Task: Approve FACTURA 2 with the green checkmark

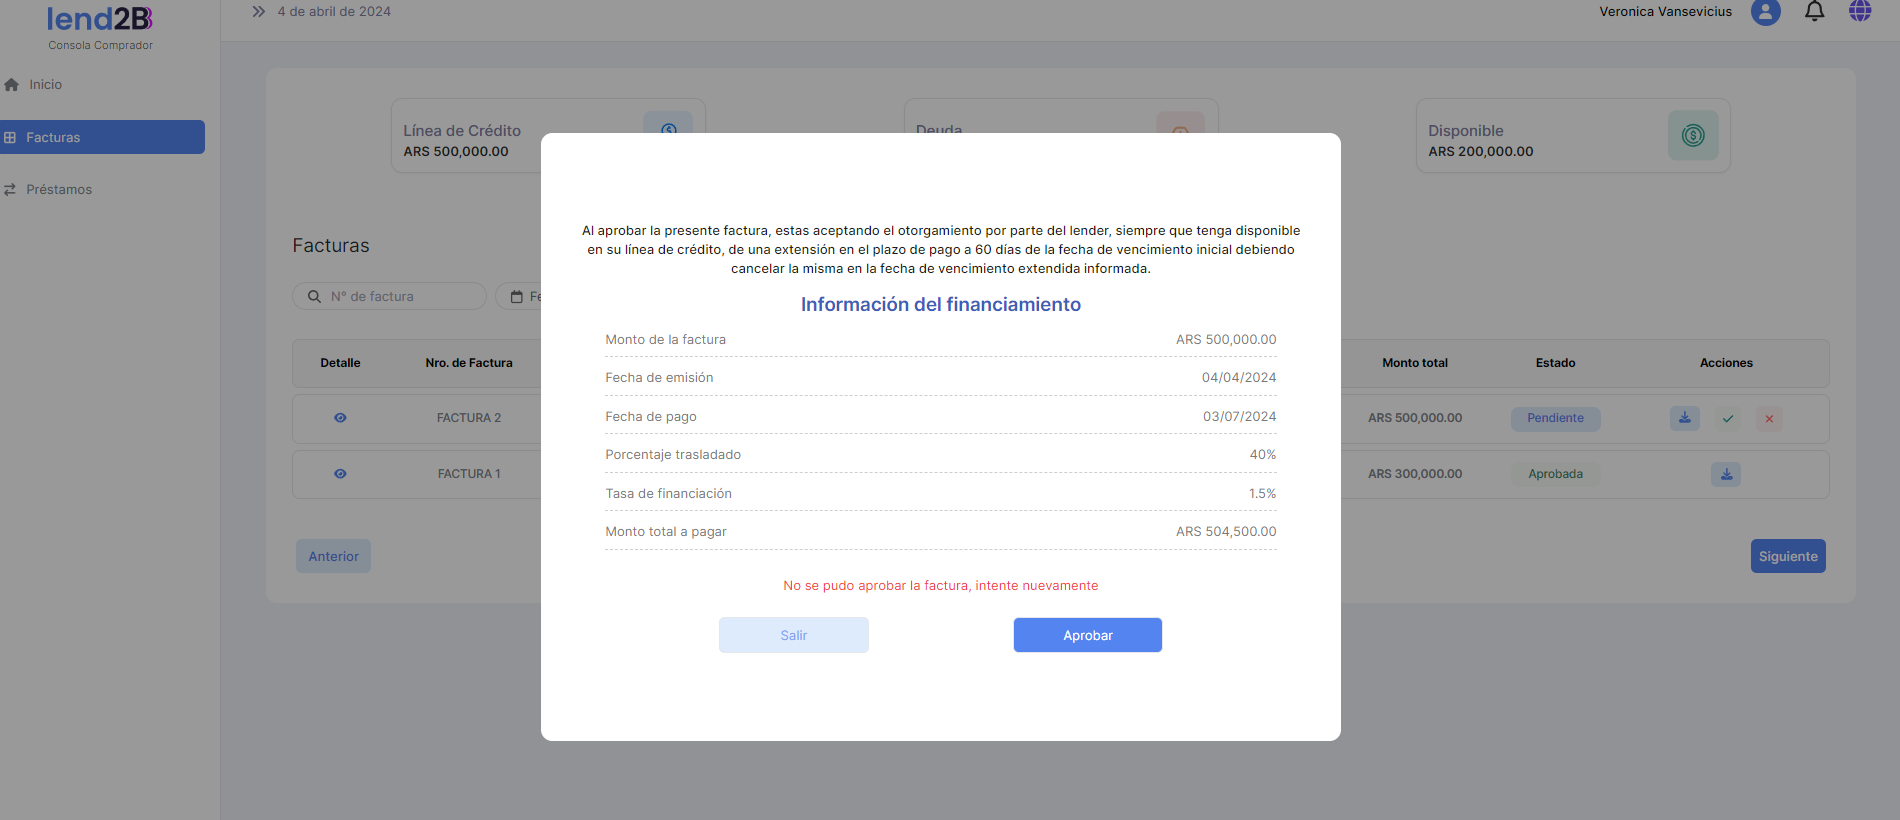Action: coord(1728,419)
